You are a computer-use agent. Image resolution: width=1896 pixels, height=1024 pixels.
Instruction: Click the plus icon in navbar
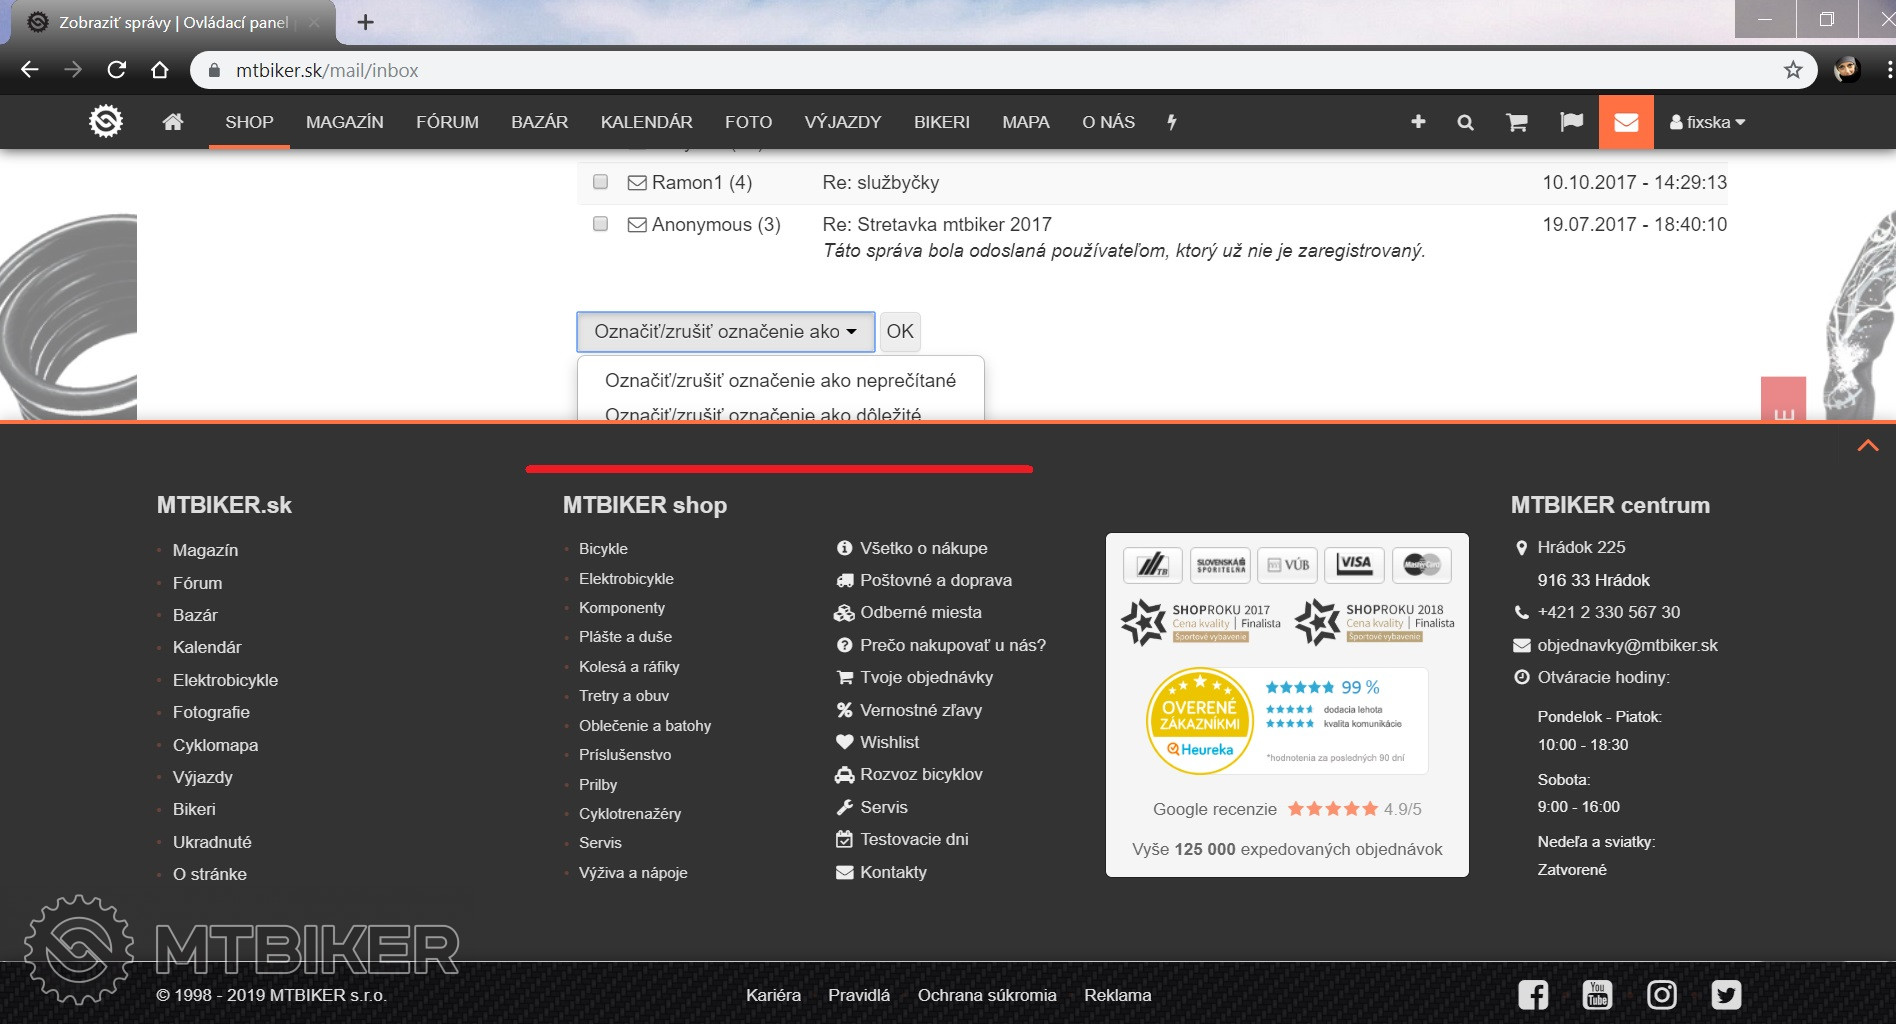1417,122
